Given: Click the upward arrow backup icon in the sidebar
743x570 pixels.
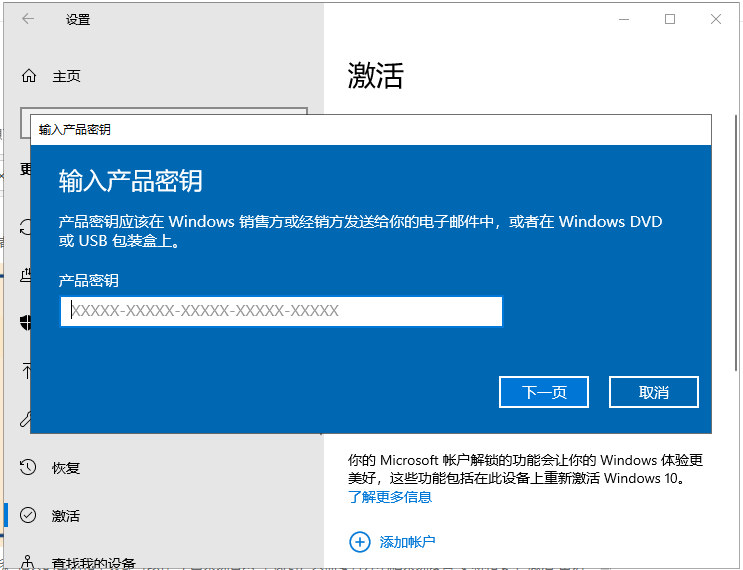Looking at the screenshot, I should click(x=26, y=371).
